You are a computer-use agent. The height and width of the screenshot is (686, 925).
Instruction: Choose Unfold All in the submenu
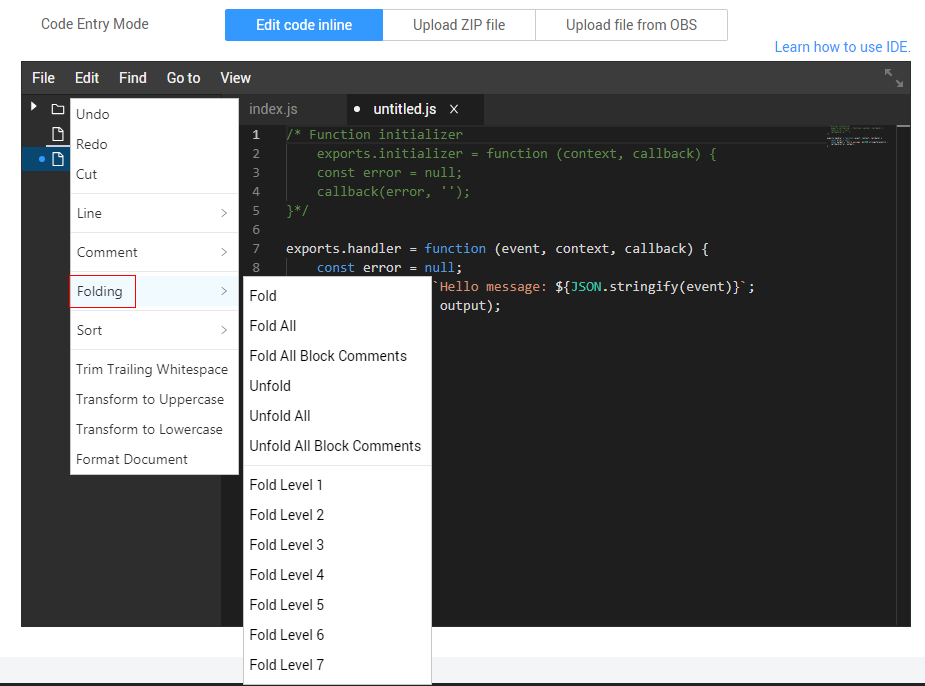337,416
